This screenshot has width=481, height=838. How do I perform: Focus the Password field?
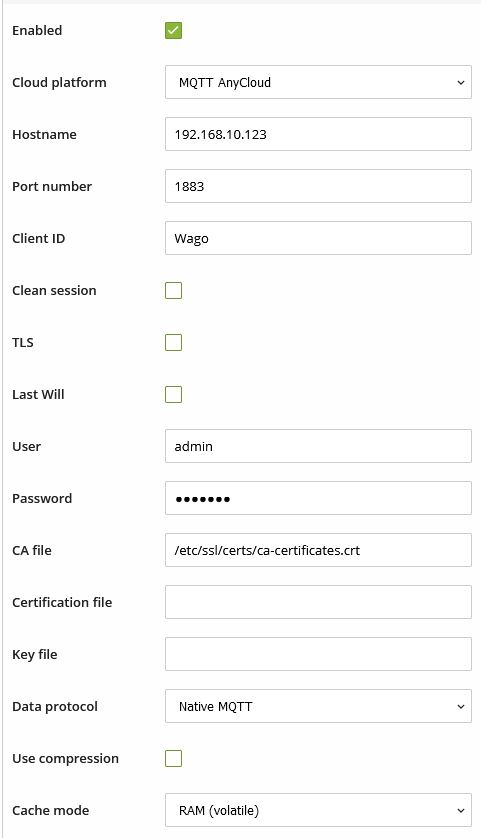click(x=318, y=498)
